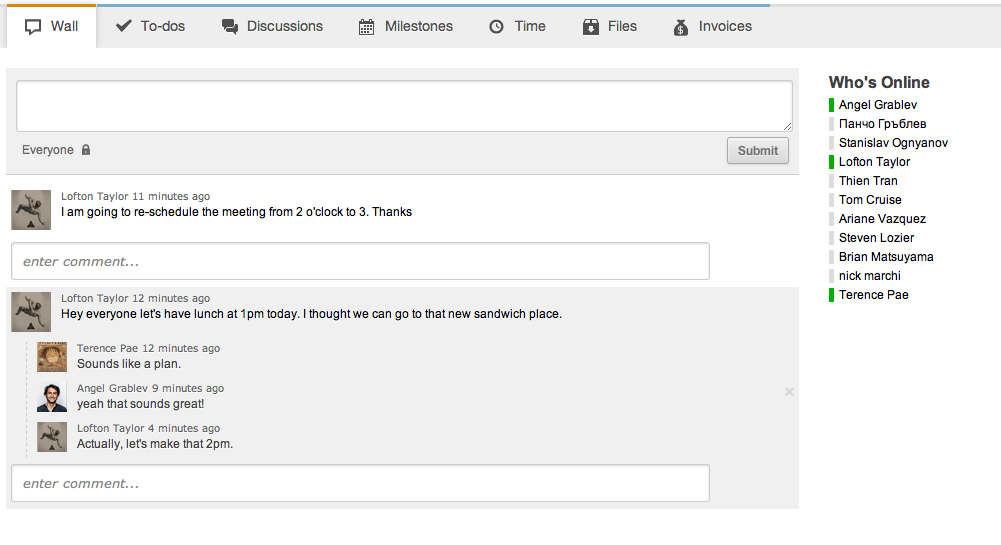Click the Time clock icon
1001x545 pixels.
click(x=496, y=27)
